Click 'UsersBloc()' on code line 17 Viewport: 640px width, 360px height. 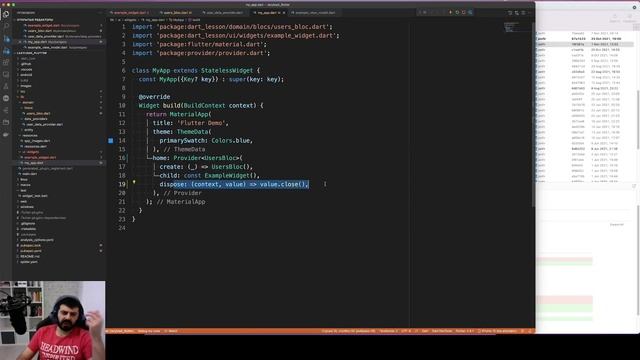click(232, 167)
